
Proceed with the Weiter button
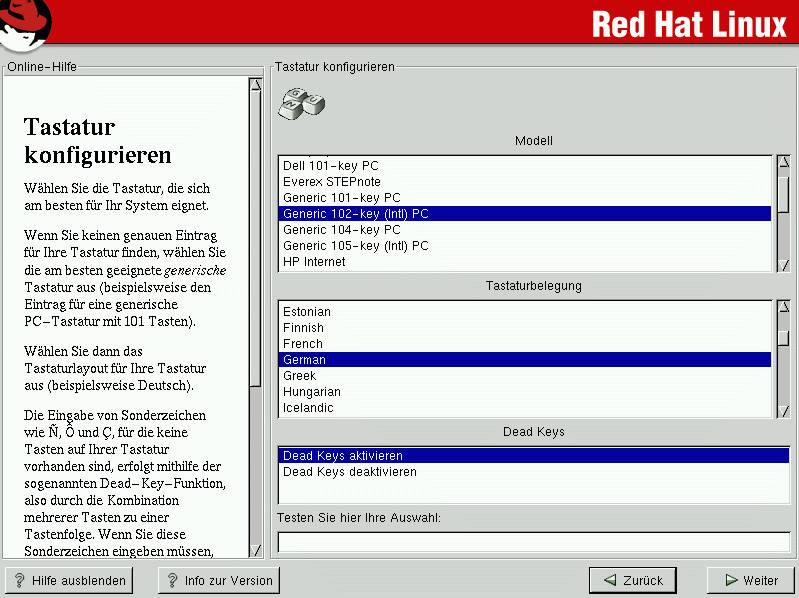coord(750,580)
